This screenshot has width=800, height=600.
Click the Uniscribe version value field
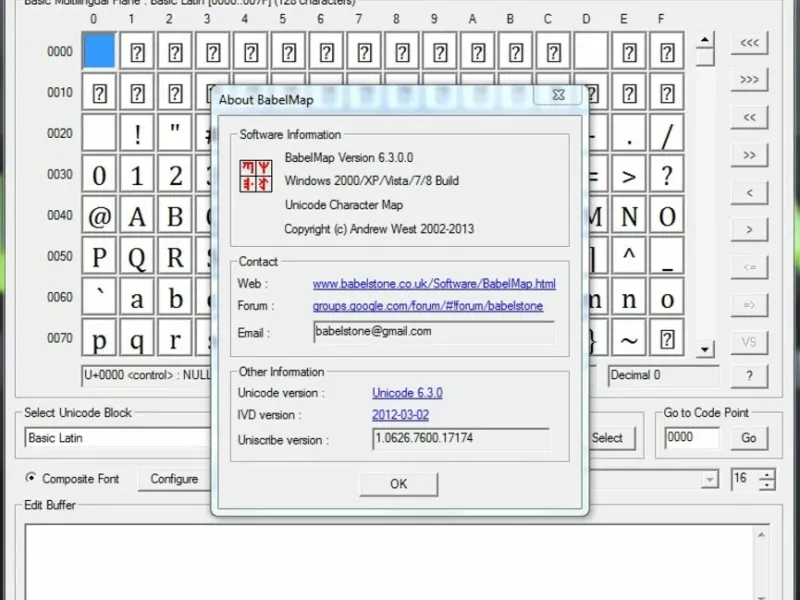click(461, 439)
